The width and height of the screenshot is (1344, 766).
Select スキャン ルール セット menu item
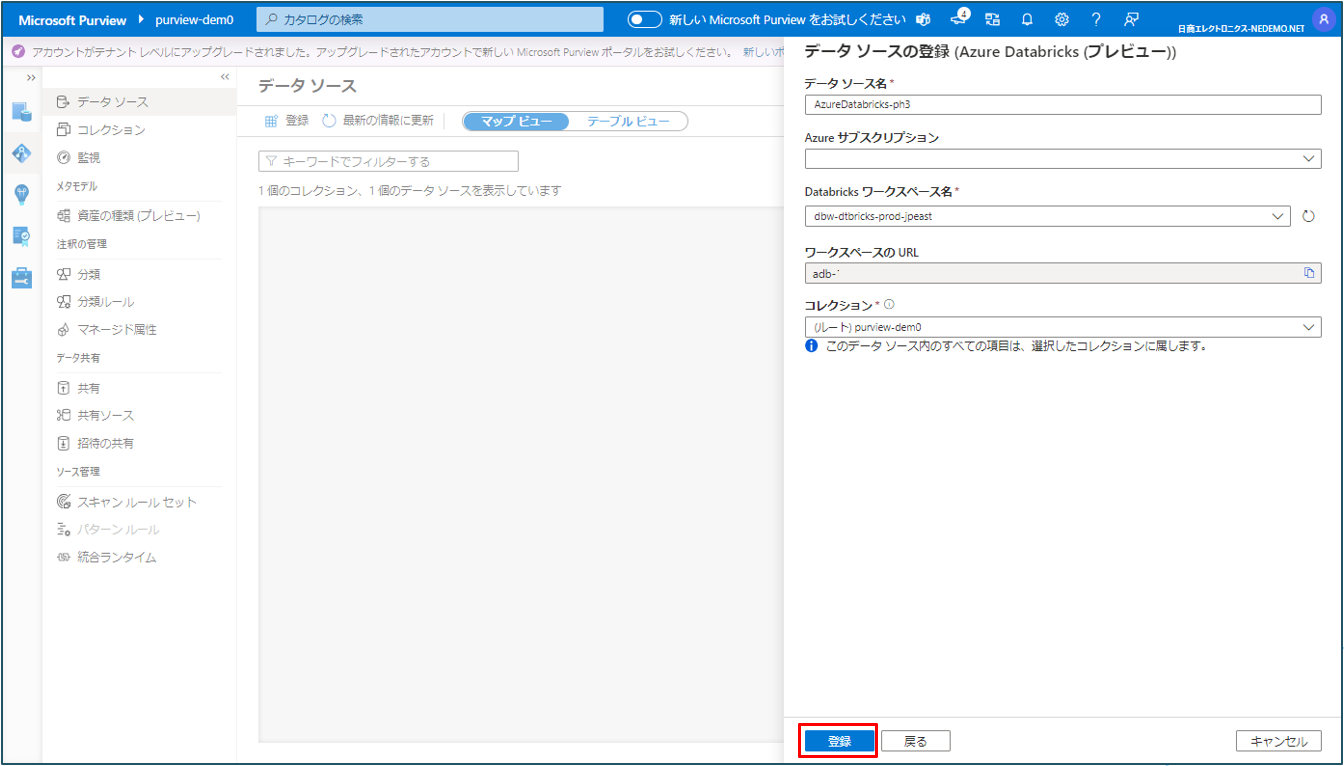137,502
